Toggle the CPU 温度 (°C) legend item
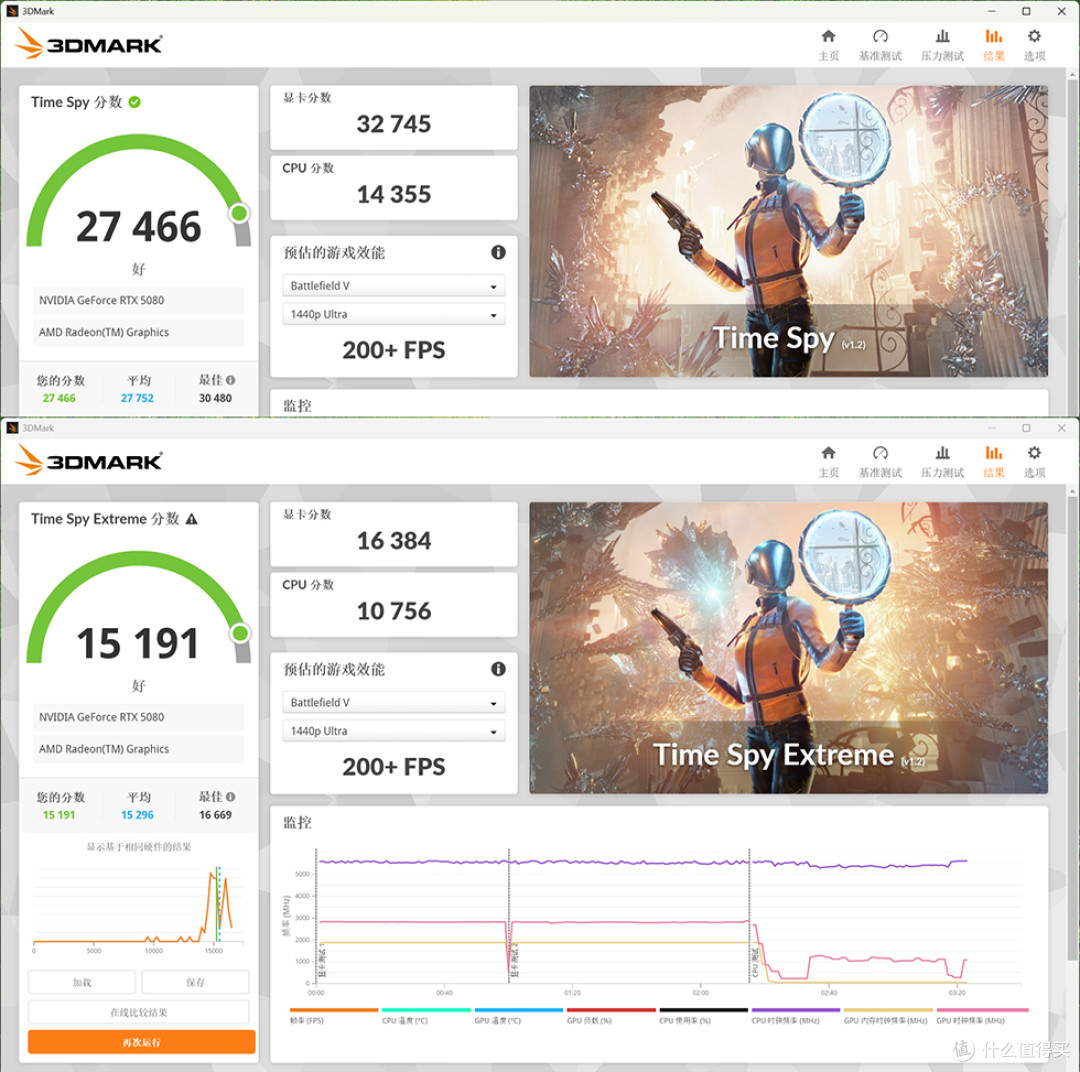 tap(426, 1016)
